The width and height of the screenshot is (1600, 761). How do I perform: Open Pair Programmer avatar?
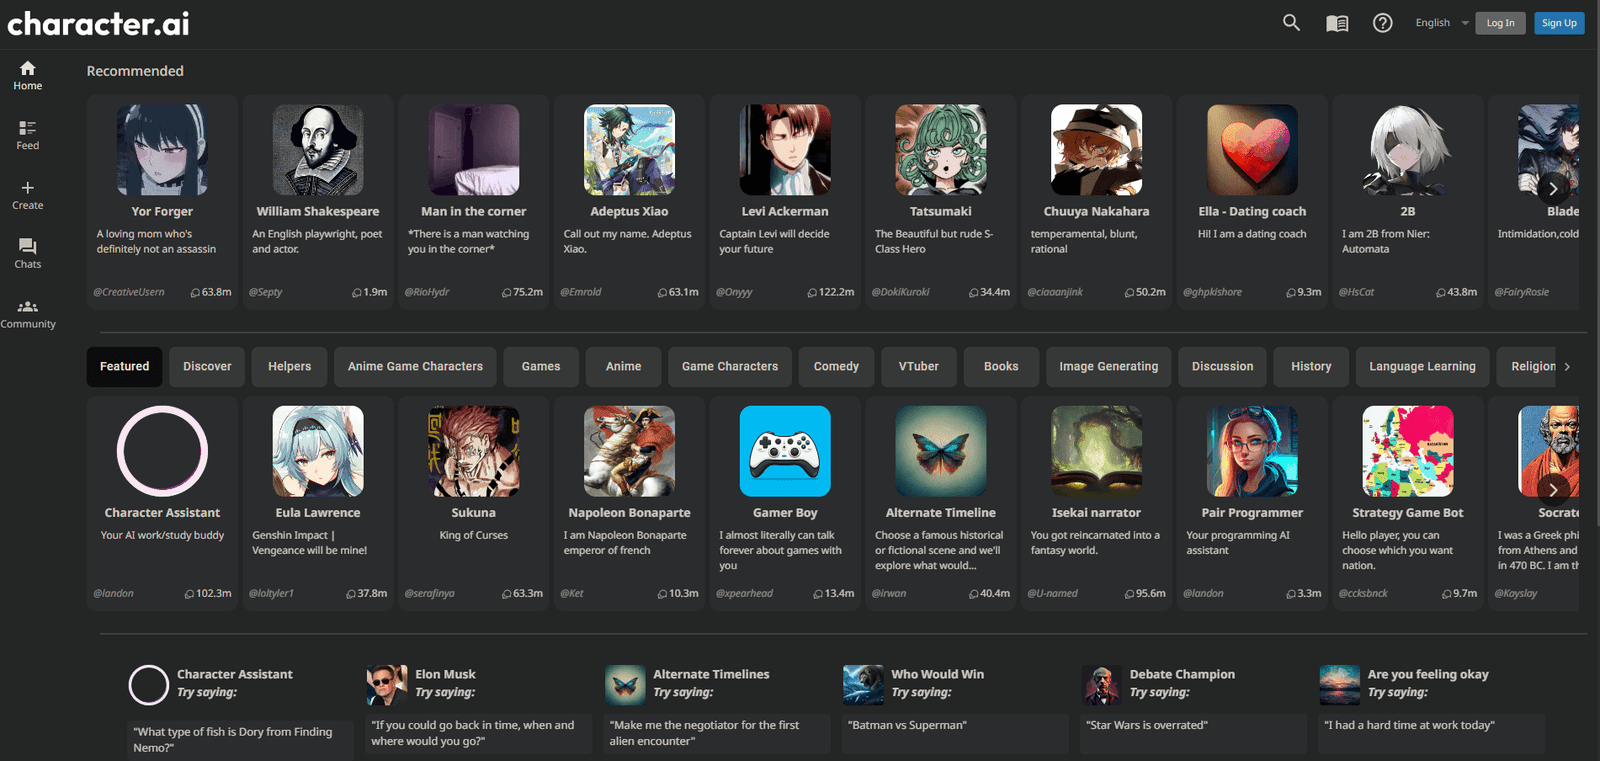click(1252, 451)
